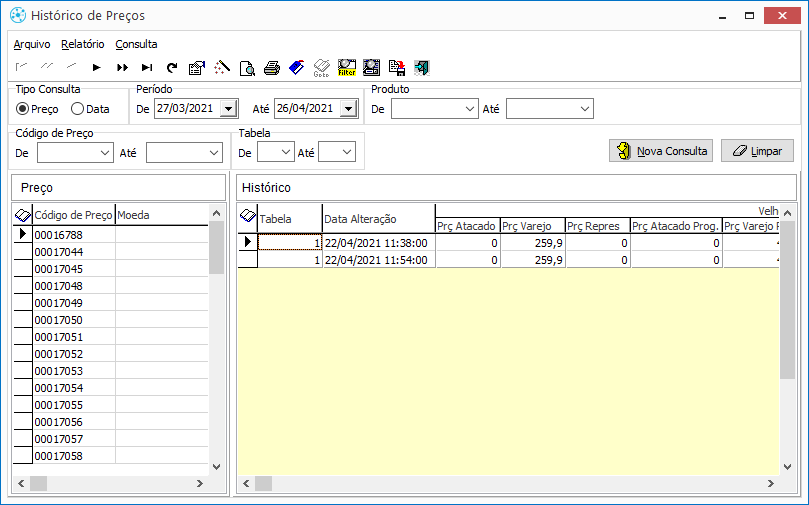Expand the Código de Preço Até dropdown
Screen dimensions: 809x505
point(214,153)
